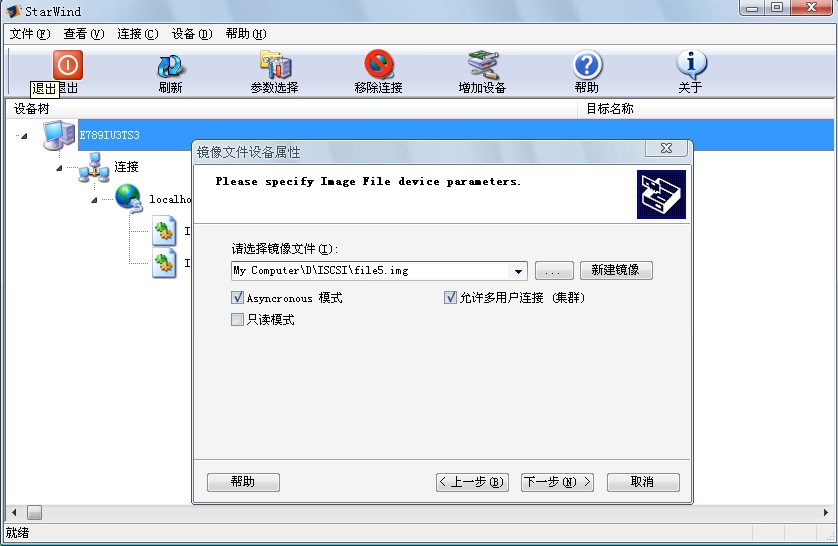Image resolution: width=838 pixels, height=546 pixels.
Task: Click the image device graphic in dialog header
Action: point(661,194)
